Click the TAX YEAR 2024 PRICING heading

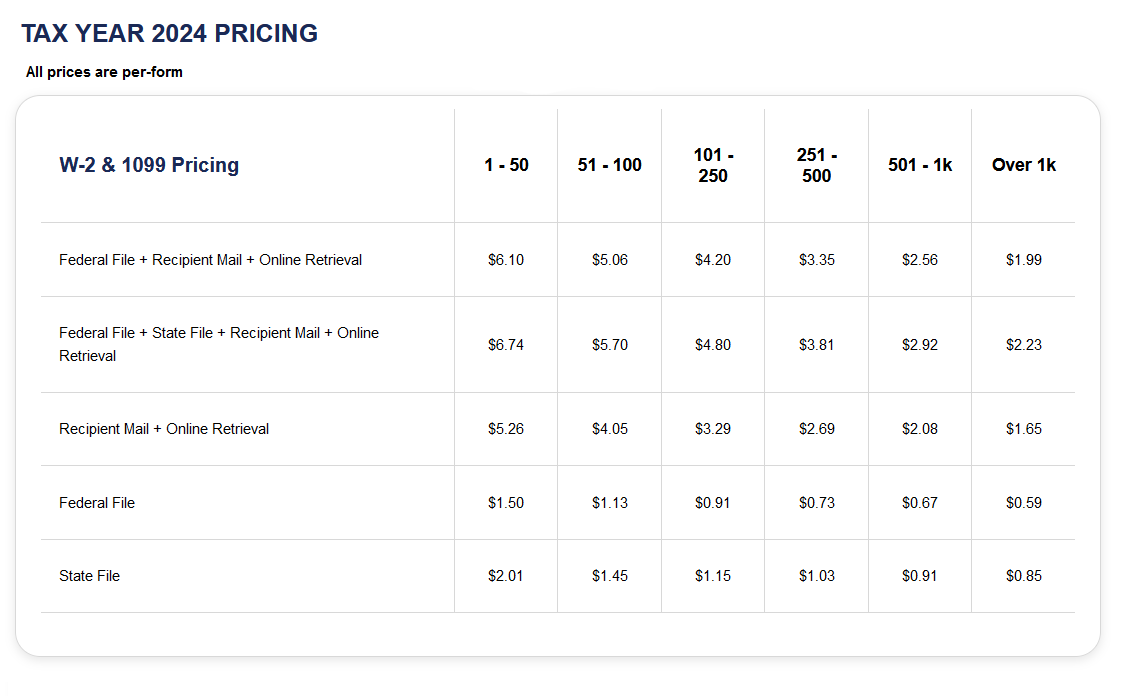[170, 33]
